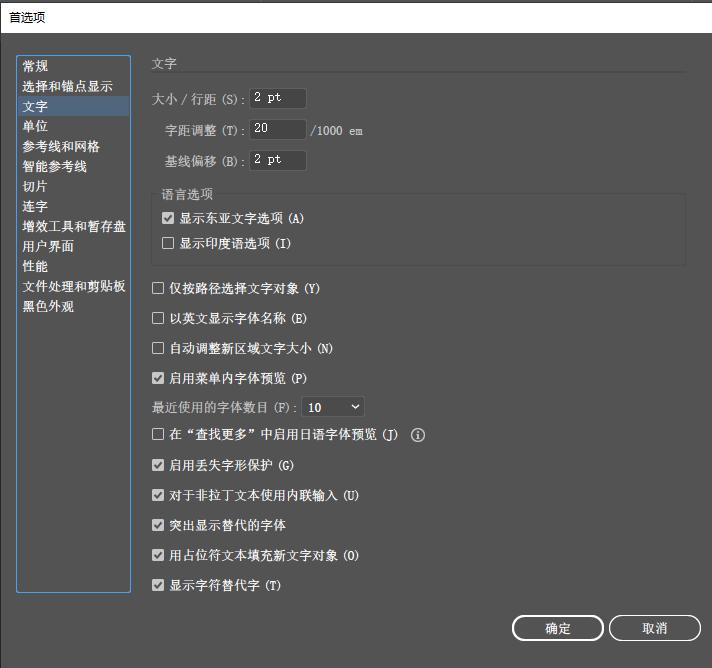
Task: Select 常规 in preferences list
Action: tap(74, 66)
